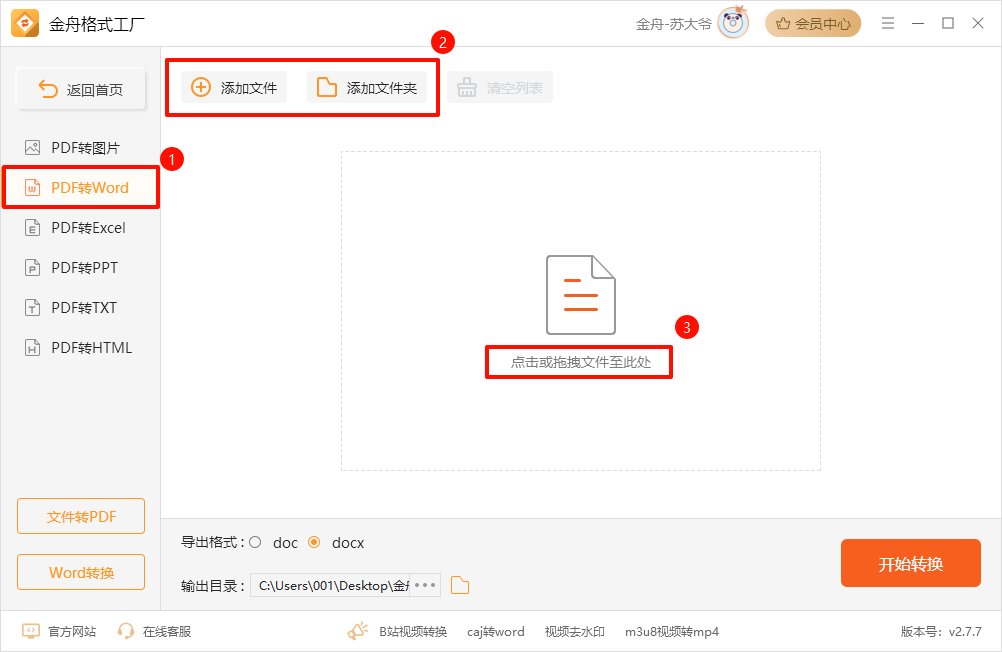Click the output folder browse icon
This screenshot has height=652, width=1002.
(x=460, y=586)
